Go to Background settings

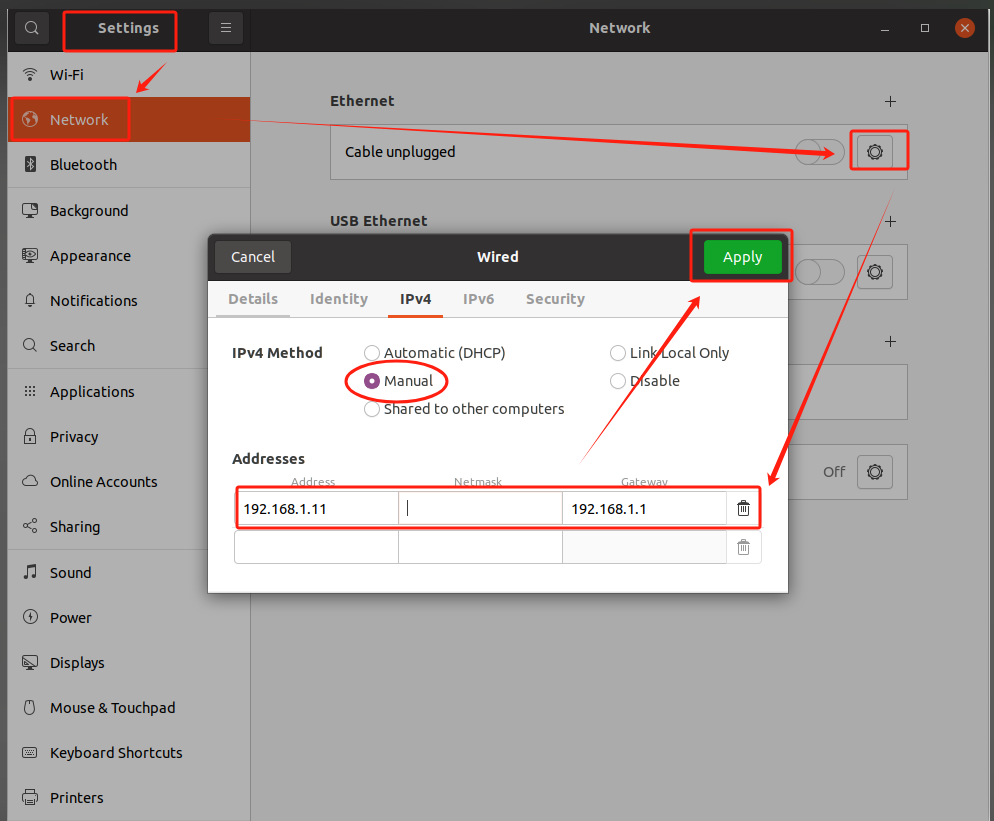click(x=129, y=210)
